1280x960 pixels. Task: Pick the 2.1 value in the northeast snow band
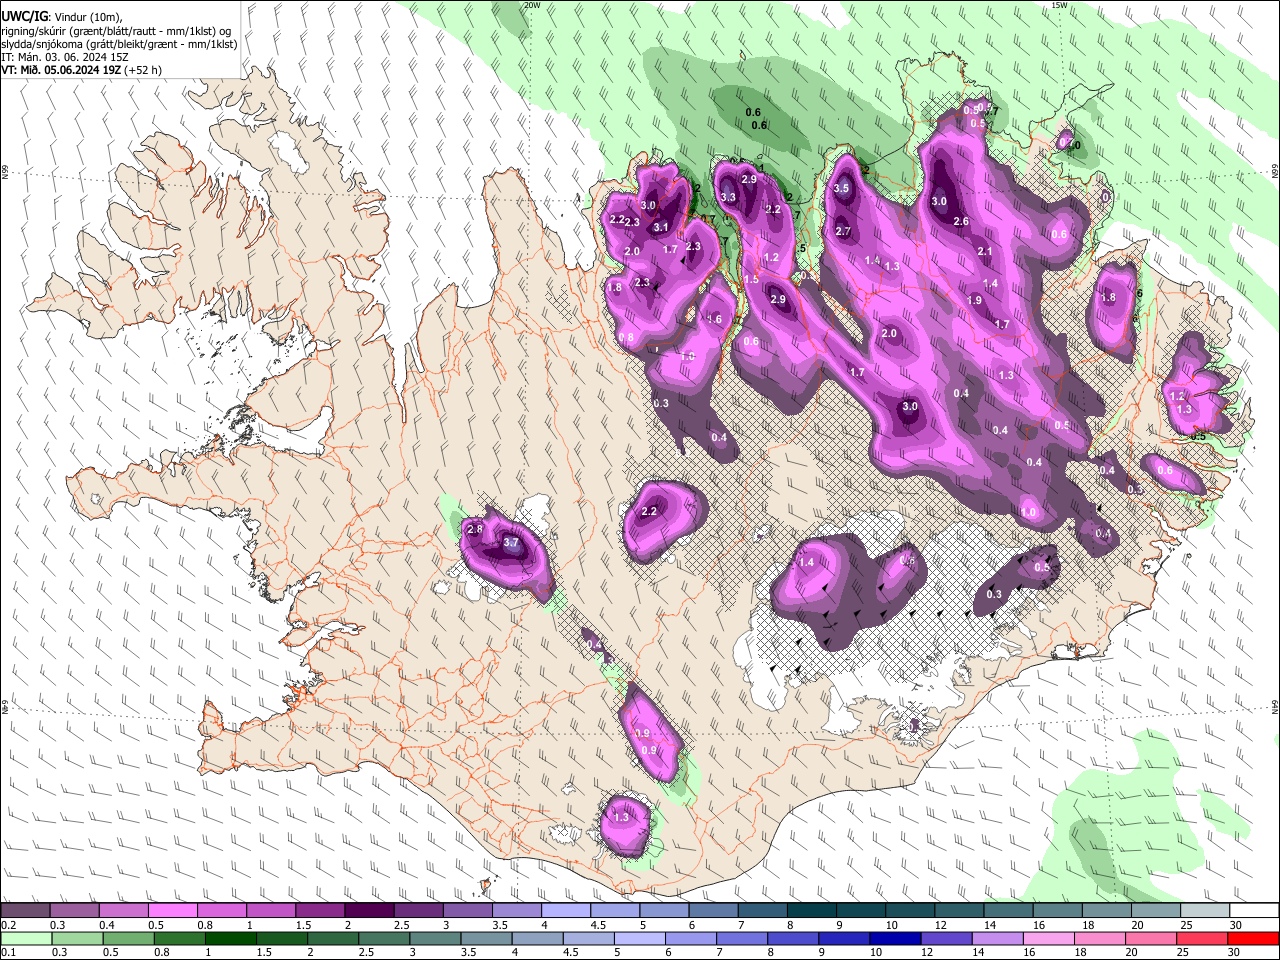click(985, 252)
